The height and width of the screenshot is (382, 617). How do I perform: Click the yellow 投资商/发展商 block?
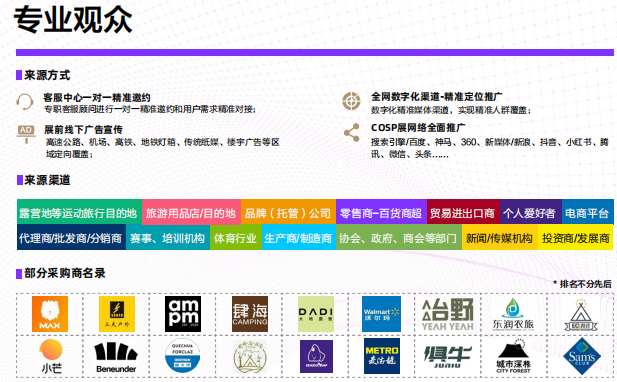click(576, 238)
